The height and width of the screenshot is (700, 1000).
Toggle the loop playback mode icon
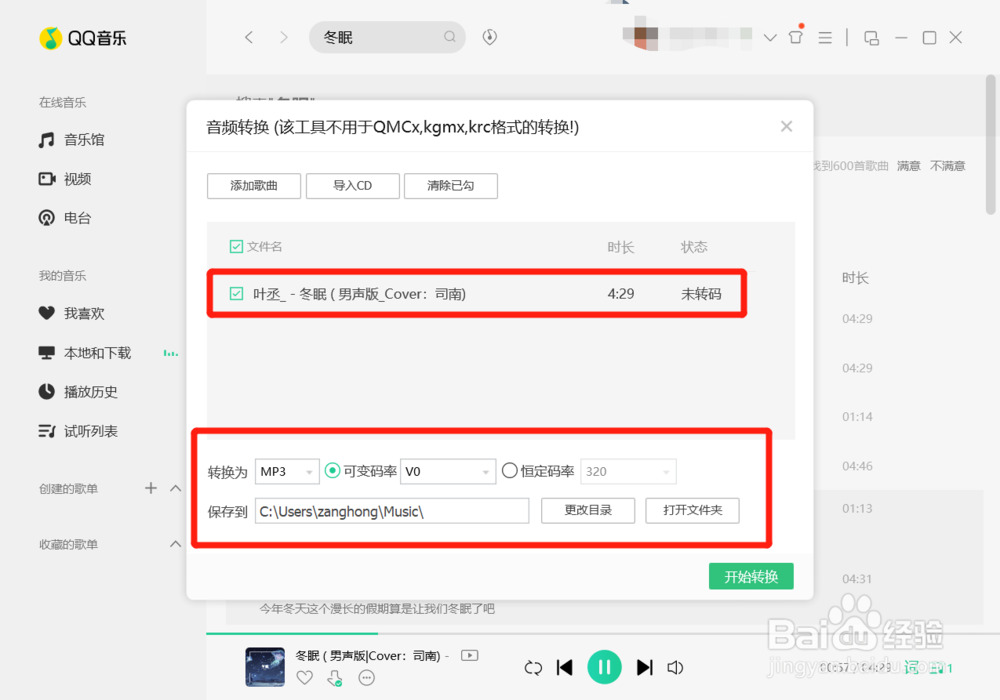(x=533, y=667)
